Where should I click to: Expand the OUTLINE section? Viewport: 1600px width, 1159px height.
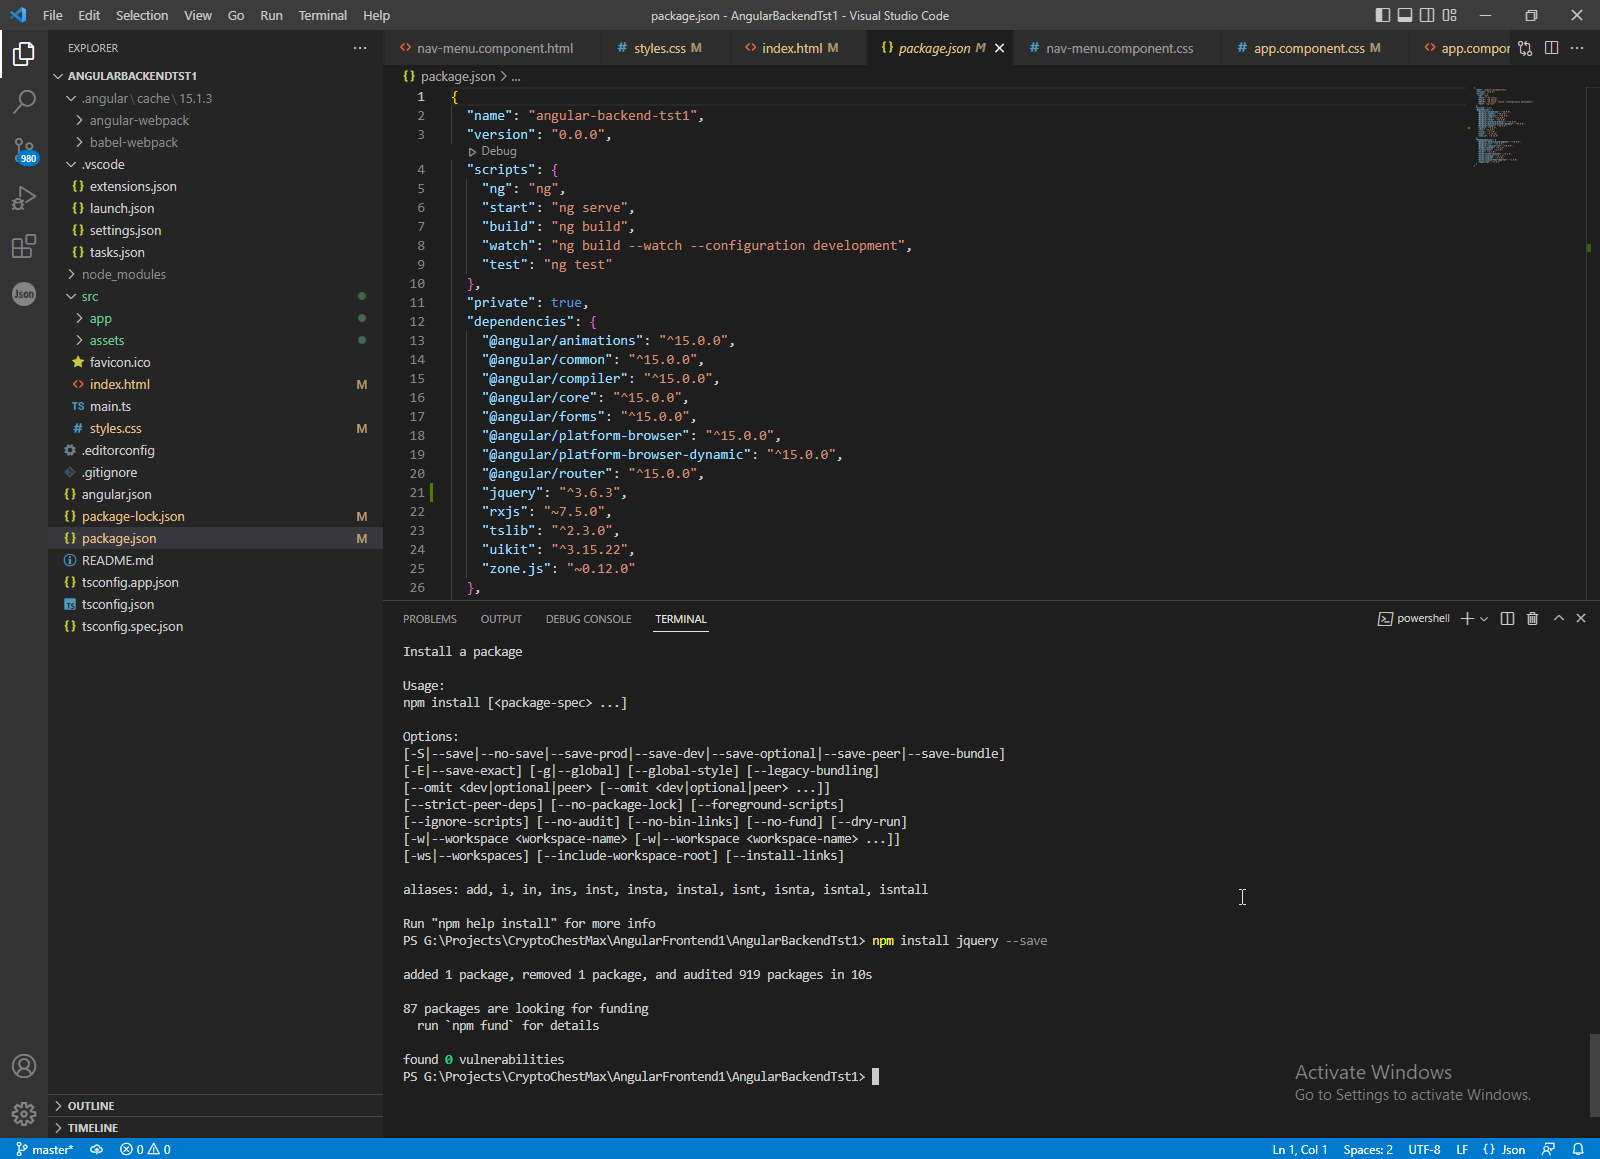pyautogui.click(x=91, y=1106)
